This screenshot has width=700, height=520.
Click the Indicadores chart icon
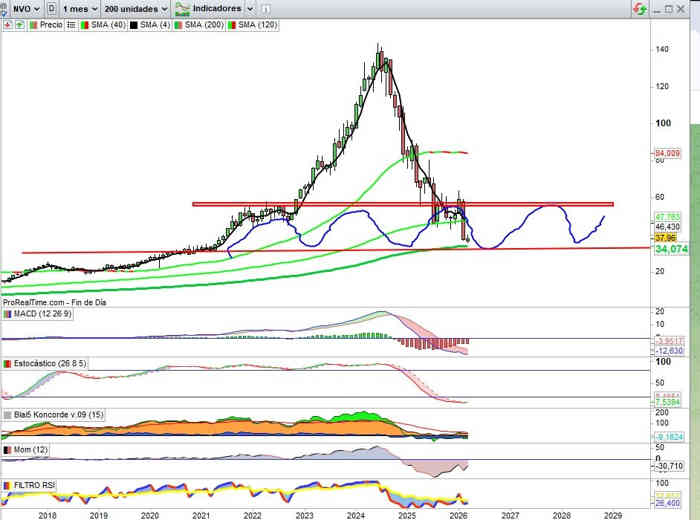tap(183, 8)
